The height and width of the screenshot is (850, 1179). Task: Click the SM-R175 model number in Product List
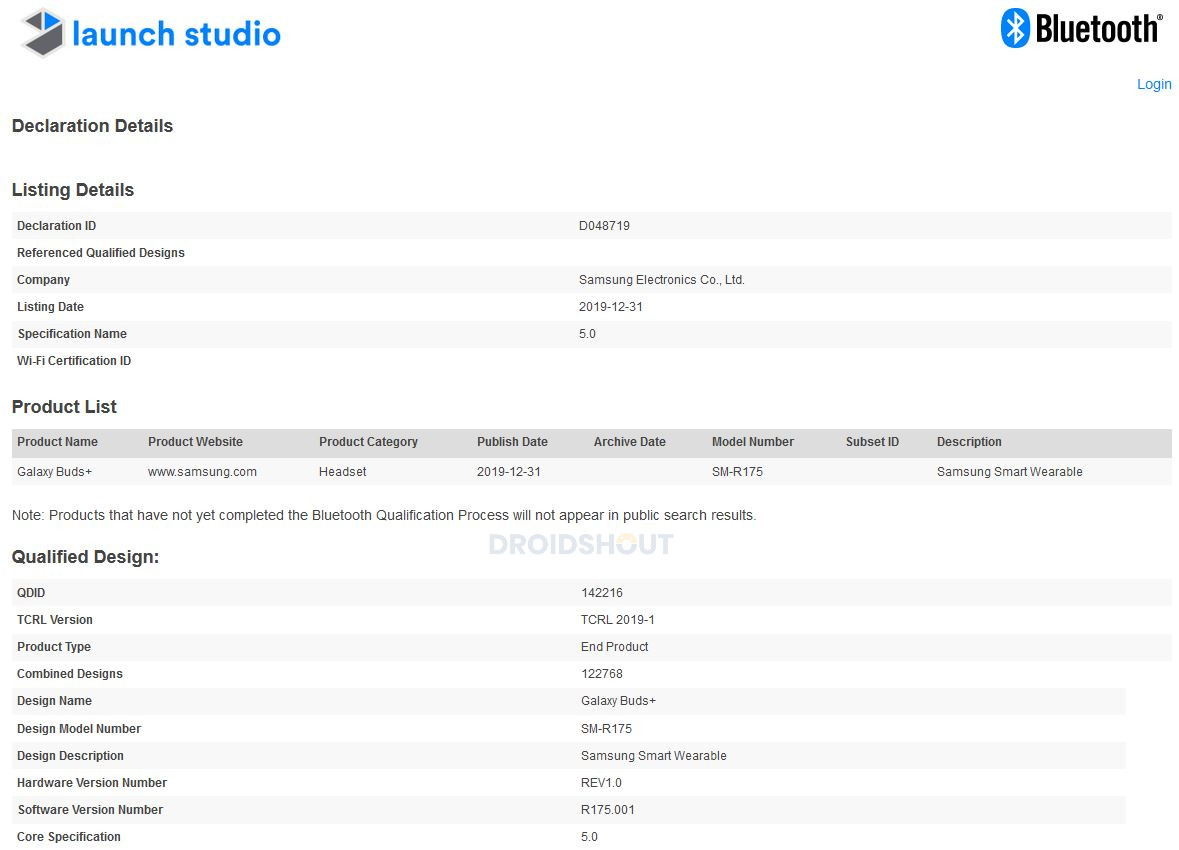coord(737,472)
